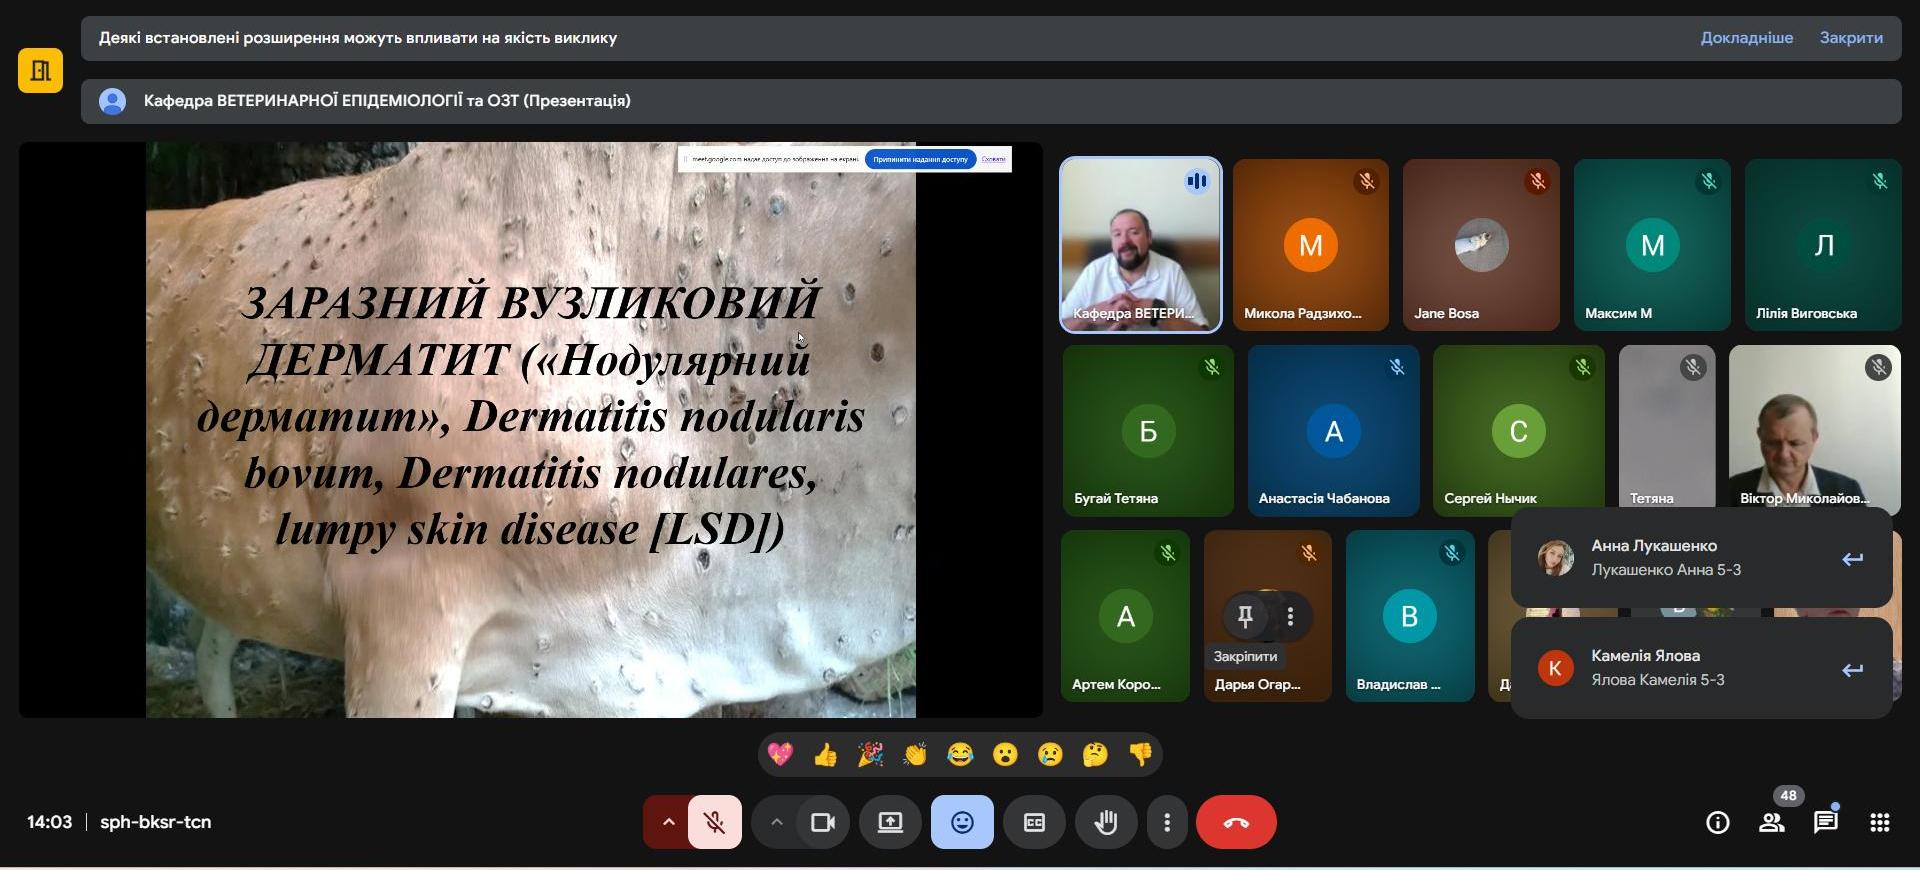Viewport: 1920px width, 870px height.
Task: Hide the emoji reactions bar
Action: click(962, 822)
